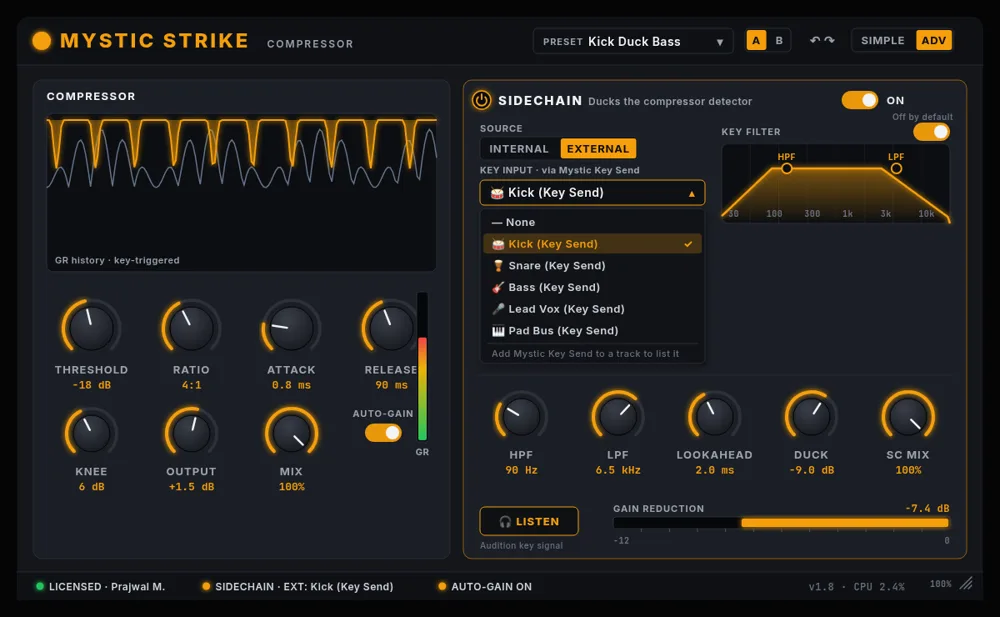Select INTERNAL sidechain source
This screenshot has width=1000, height=617.
[x=519, y=149]
